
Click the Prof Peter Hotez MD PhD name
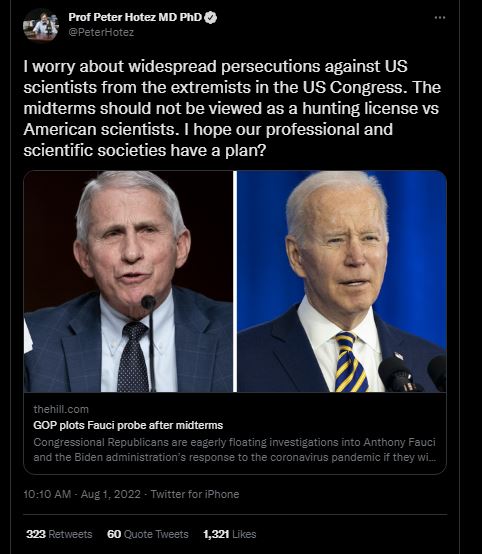135,17
